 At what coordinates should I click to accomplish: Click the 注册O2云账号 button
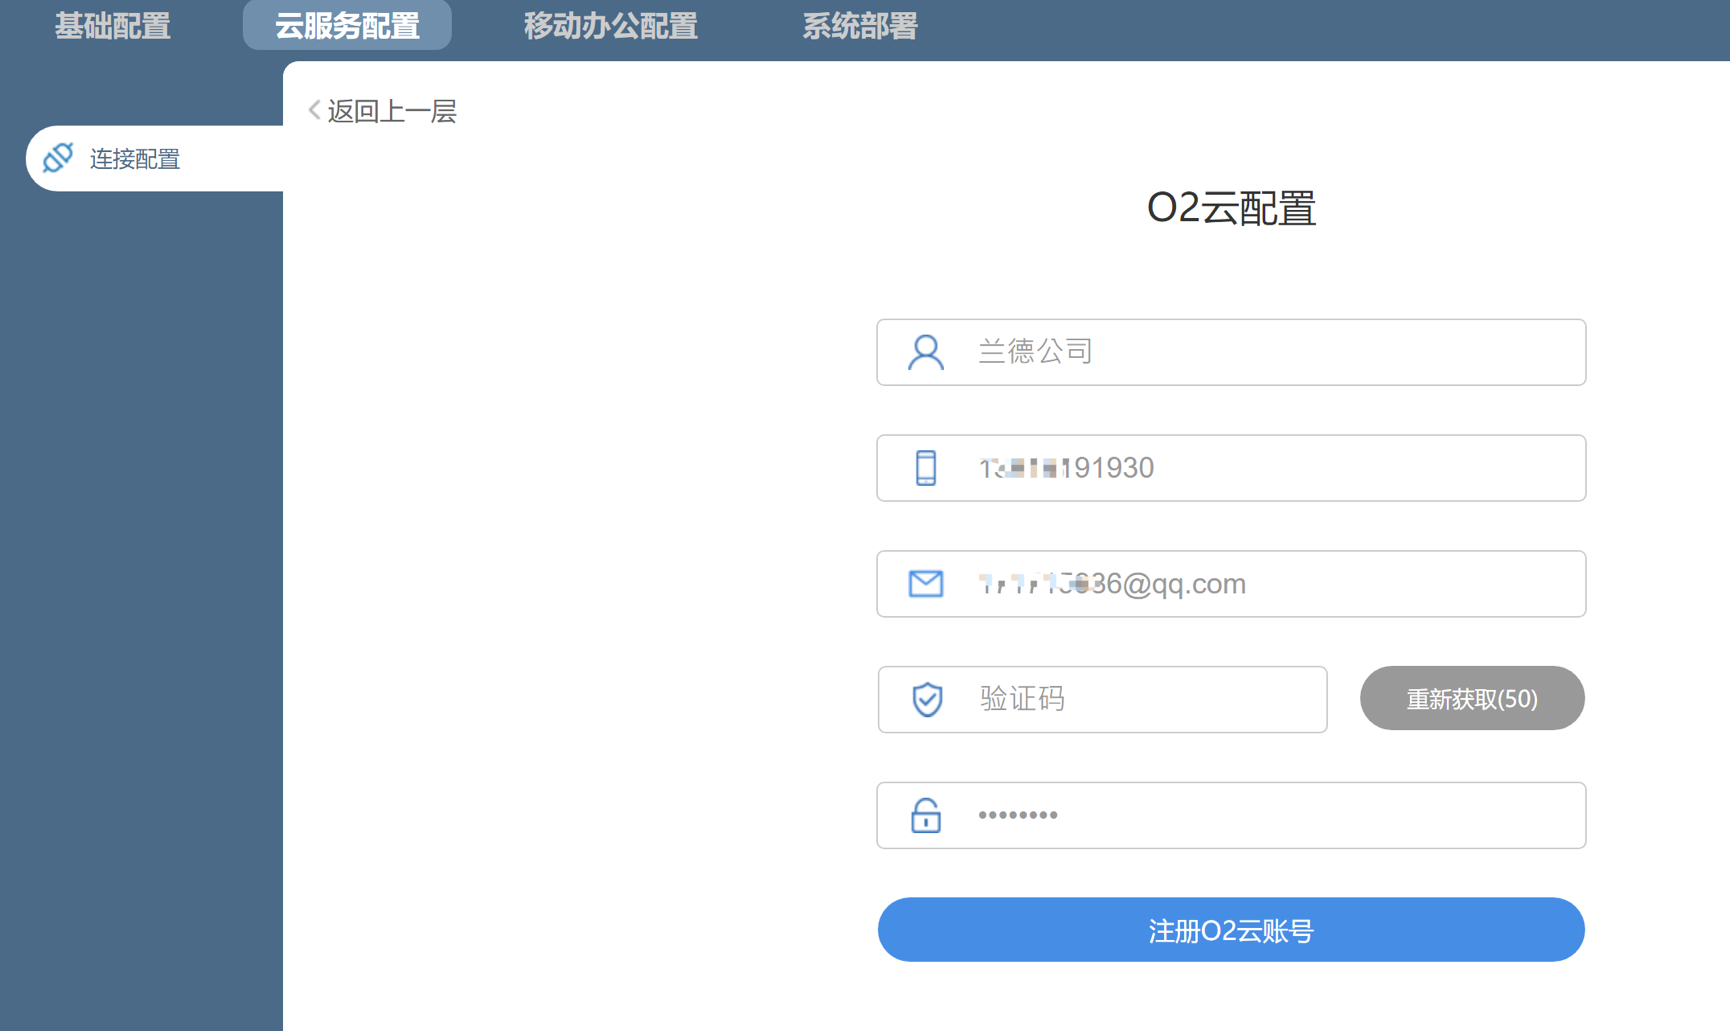click(1230, 930)
